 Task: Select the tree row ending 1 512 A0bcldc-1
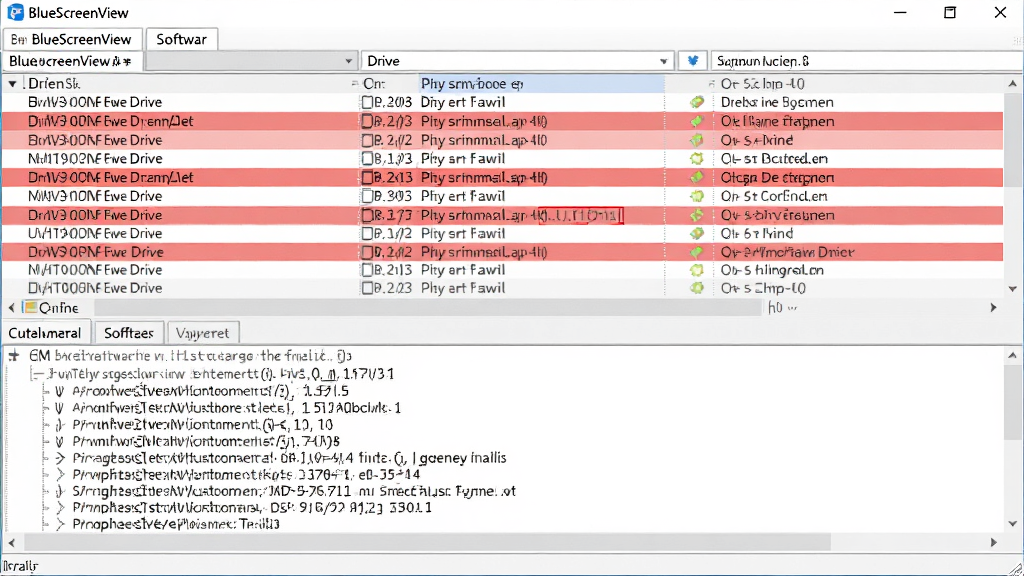[x=236, y=408]
